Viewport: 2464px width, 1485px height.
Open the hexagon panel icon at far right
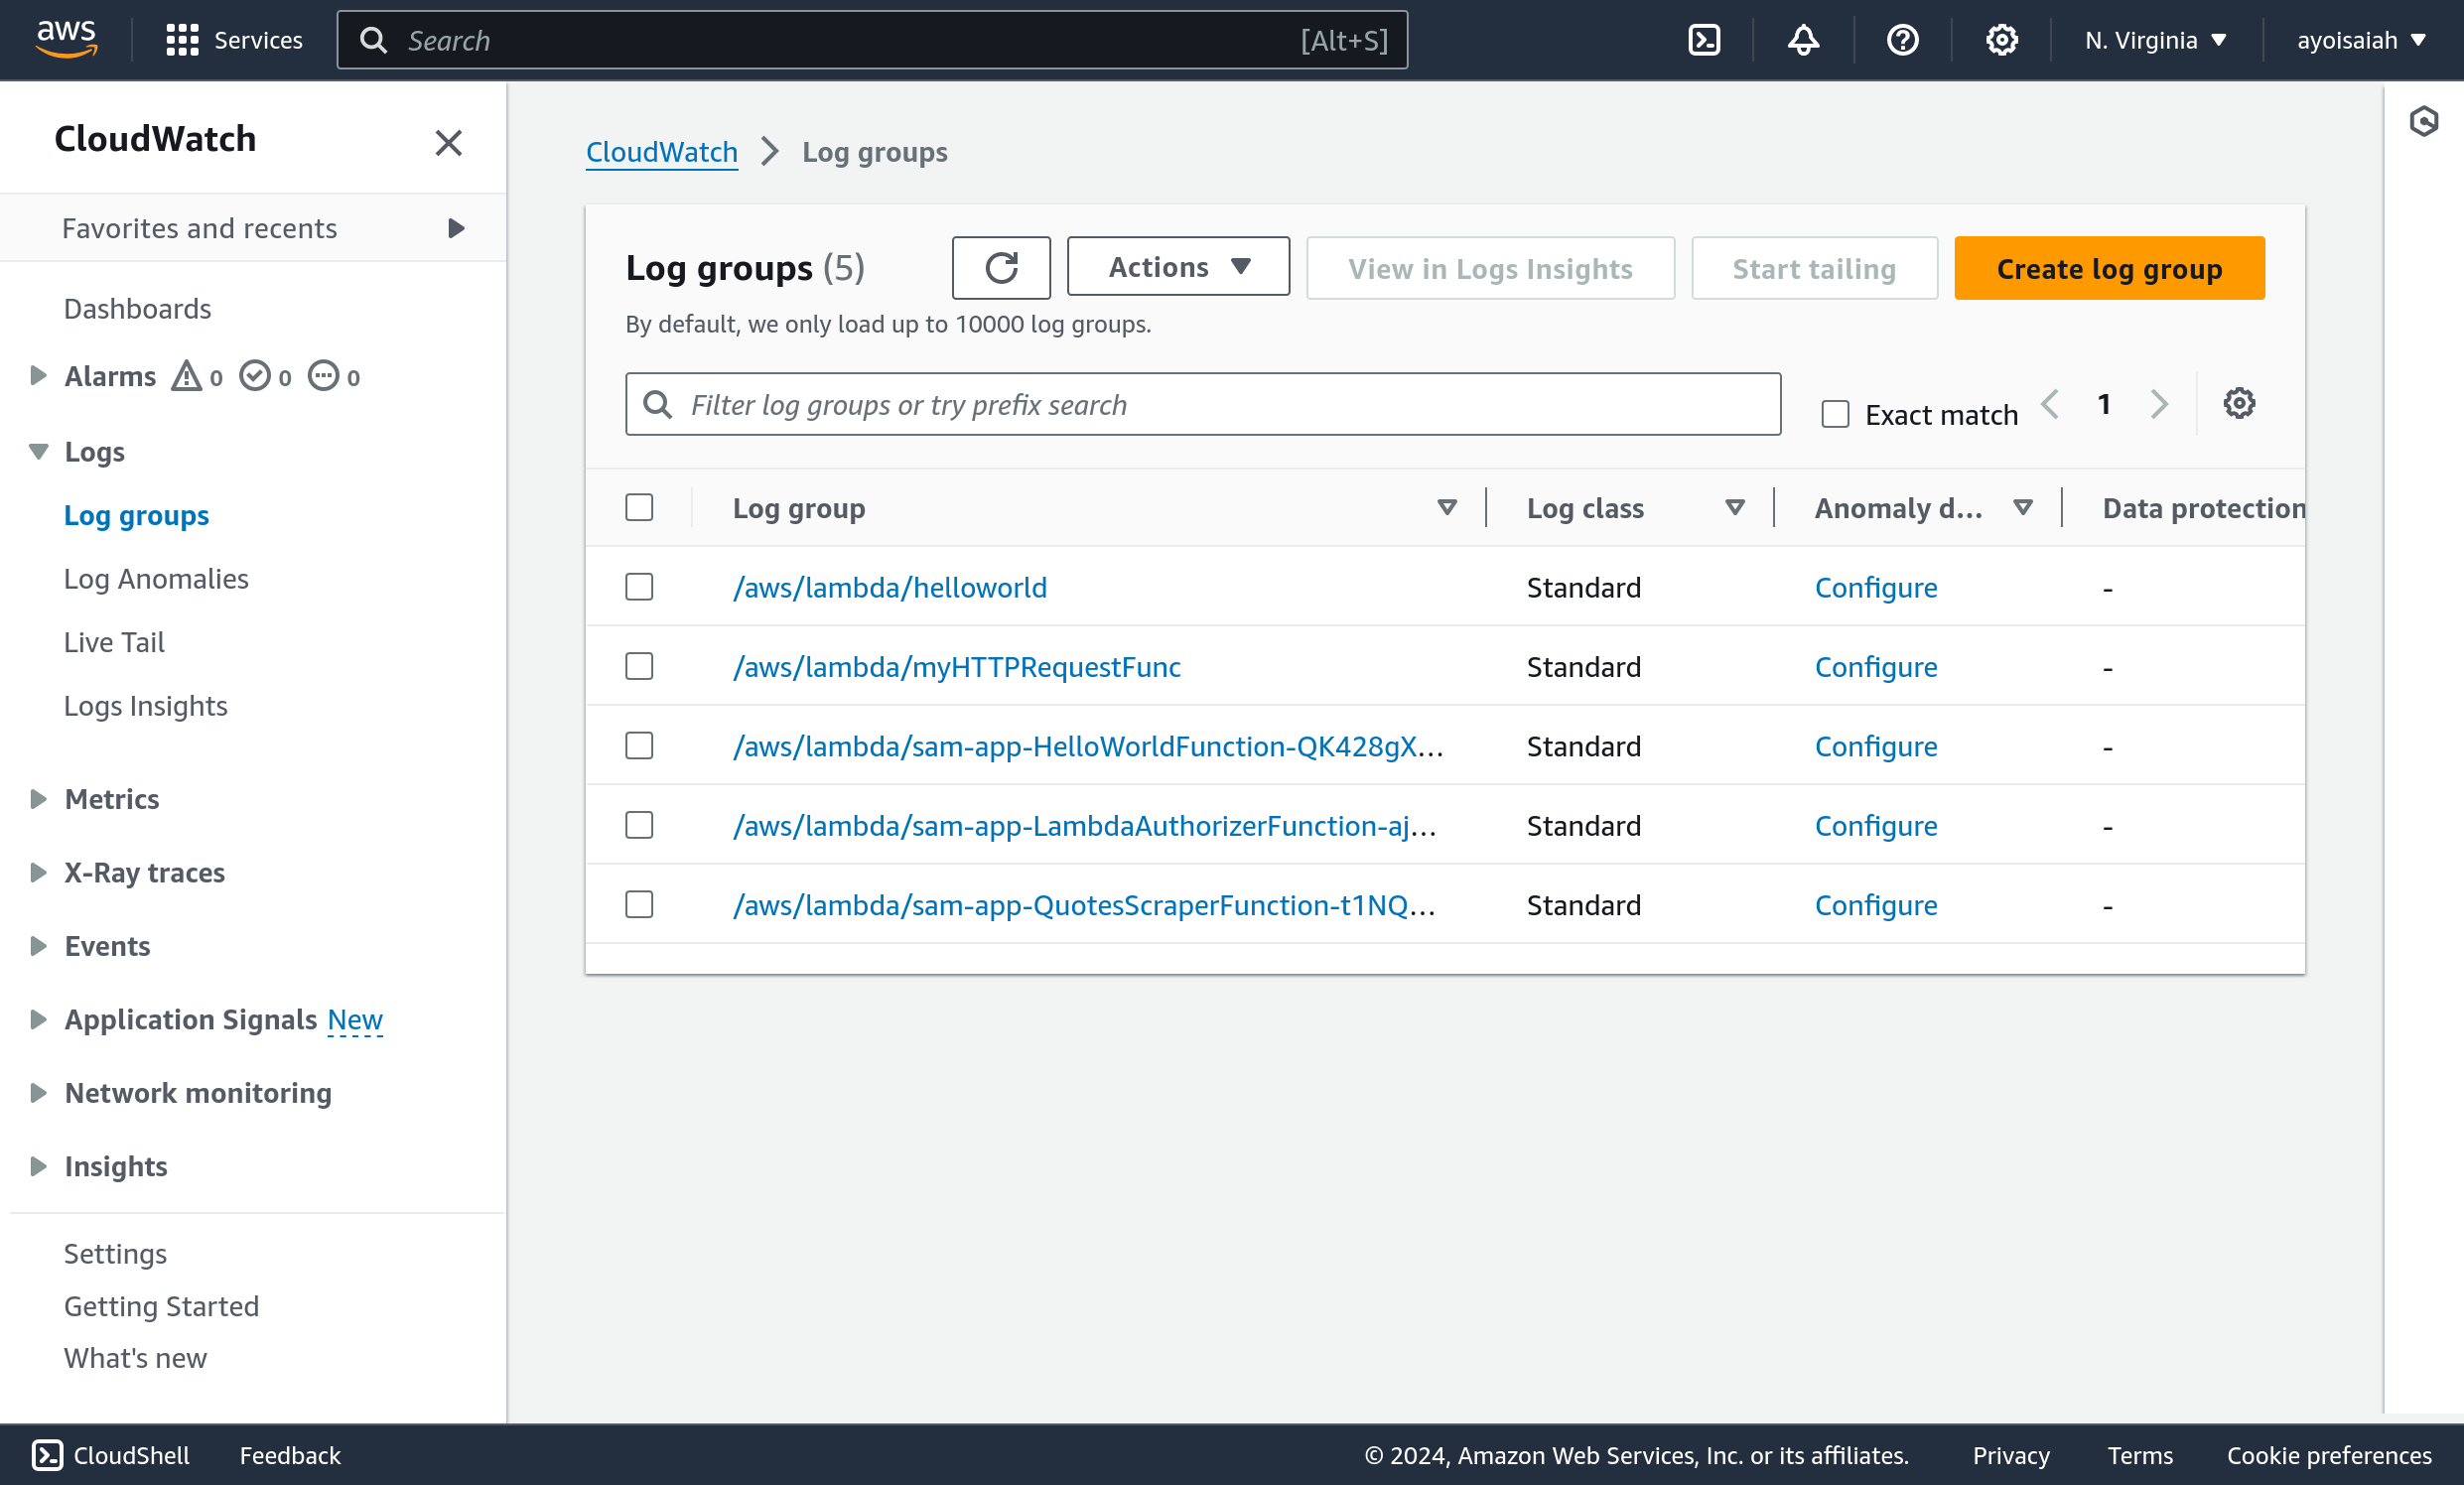(2424, 122)
